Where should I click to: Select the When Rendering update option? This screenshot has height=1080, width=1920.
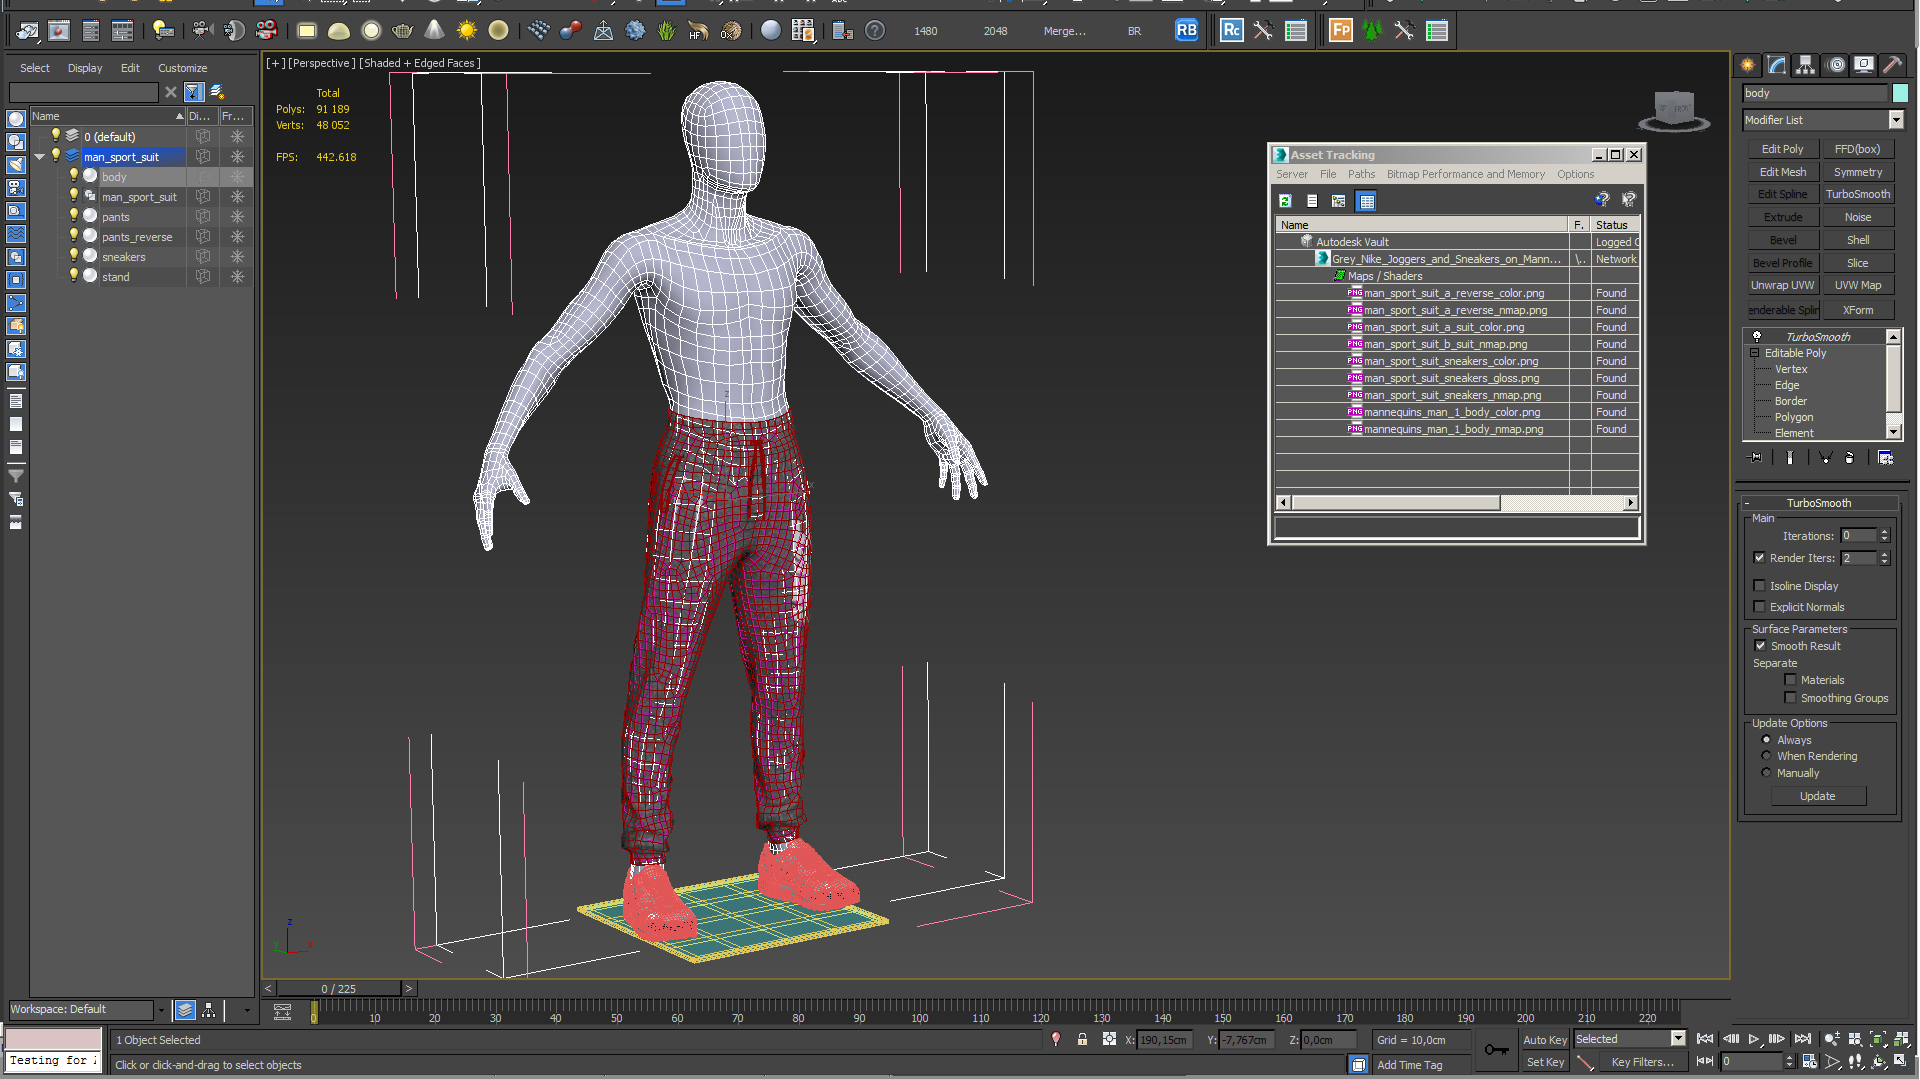click(1766, 756)
